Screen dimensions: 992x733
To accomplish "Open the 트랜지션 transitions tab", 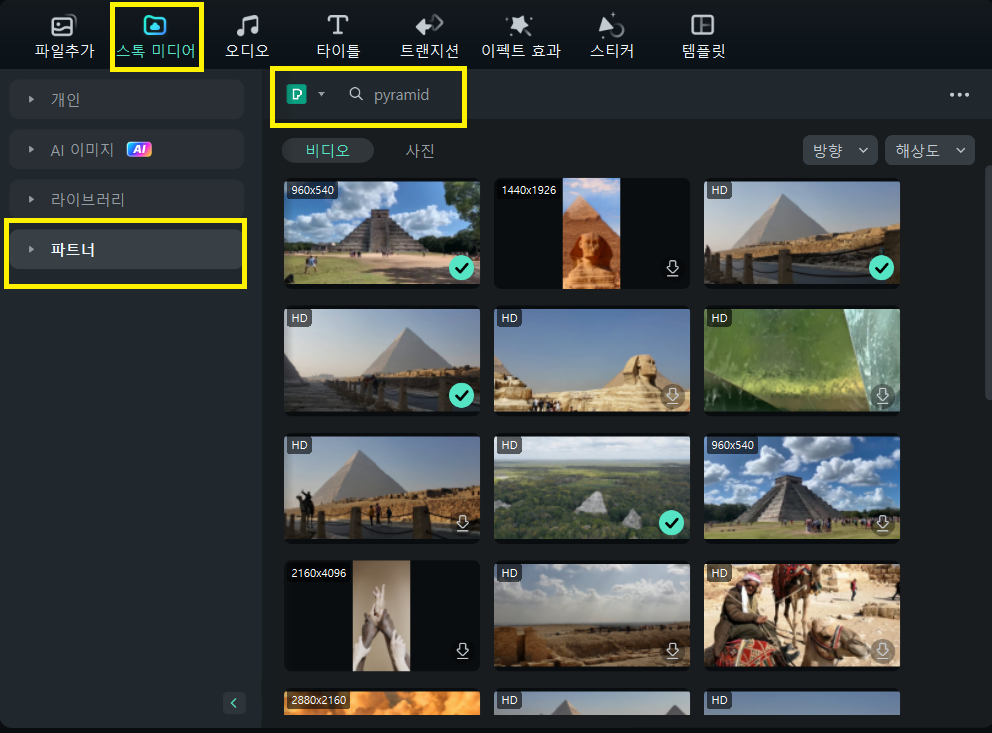I will (429, 37).
